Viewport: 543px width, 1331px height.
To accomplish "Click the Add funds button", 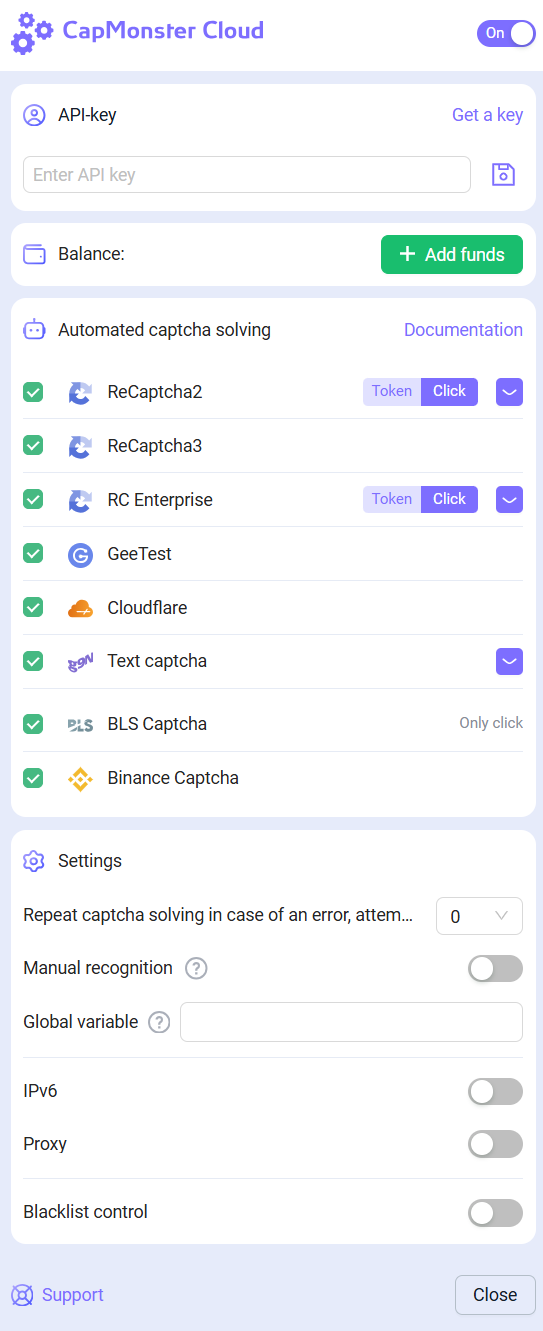I will (452, 255).
